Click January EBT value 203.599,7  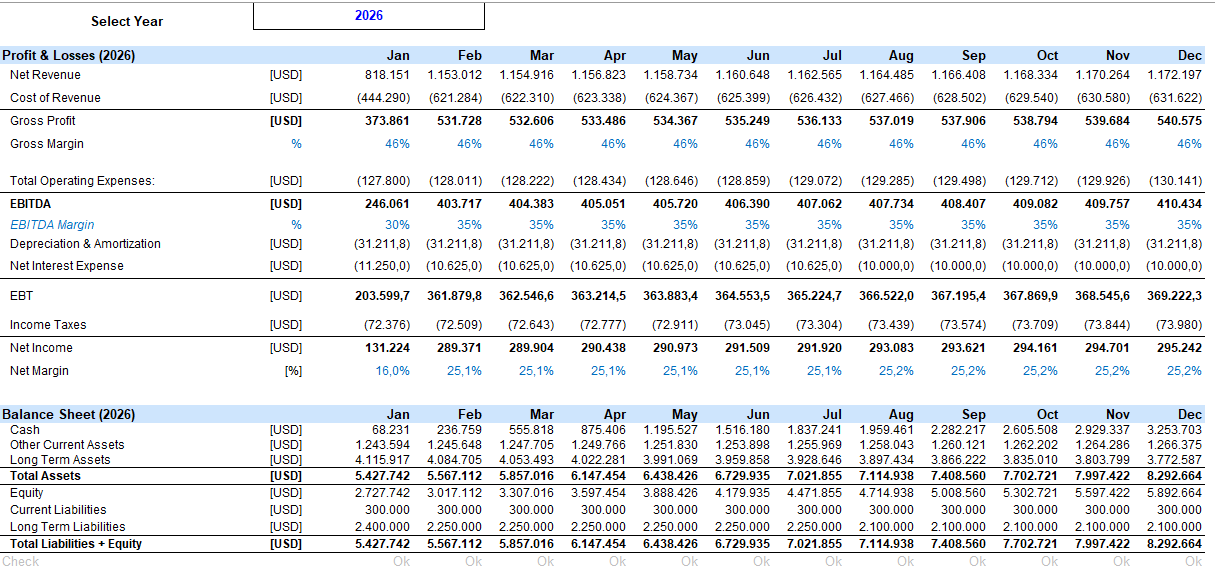point(383,296)
